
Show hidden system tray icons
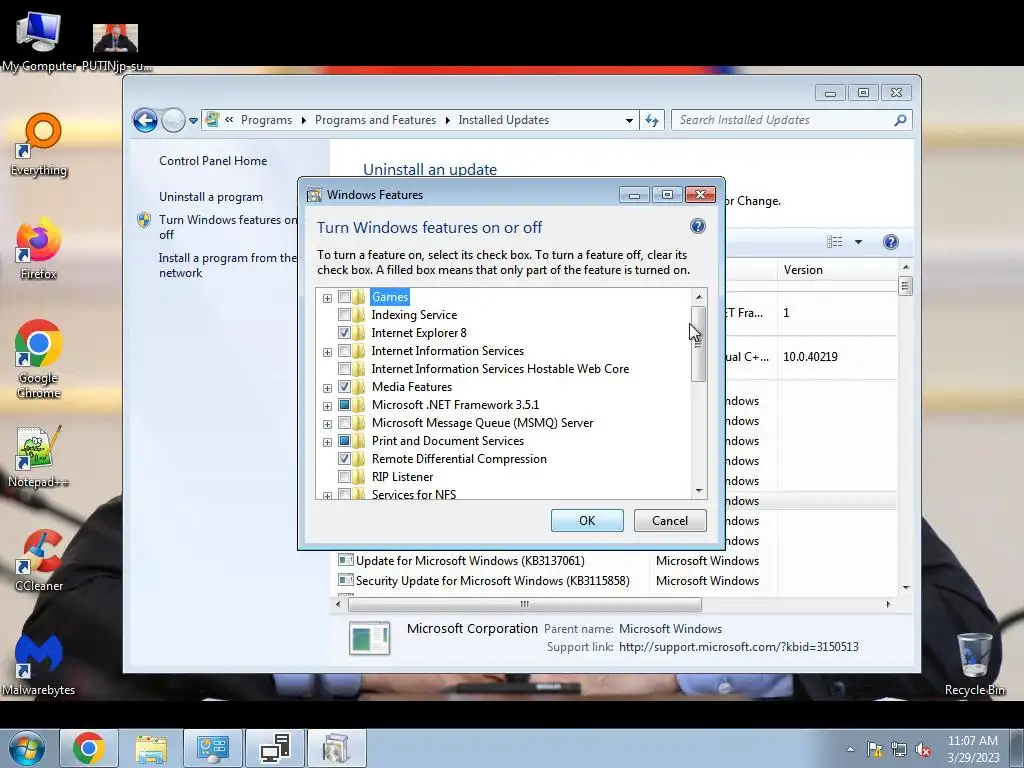[x=850, y=749]
